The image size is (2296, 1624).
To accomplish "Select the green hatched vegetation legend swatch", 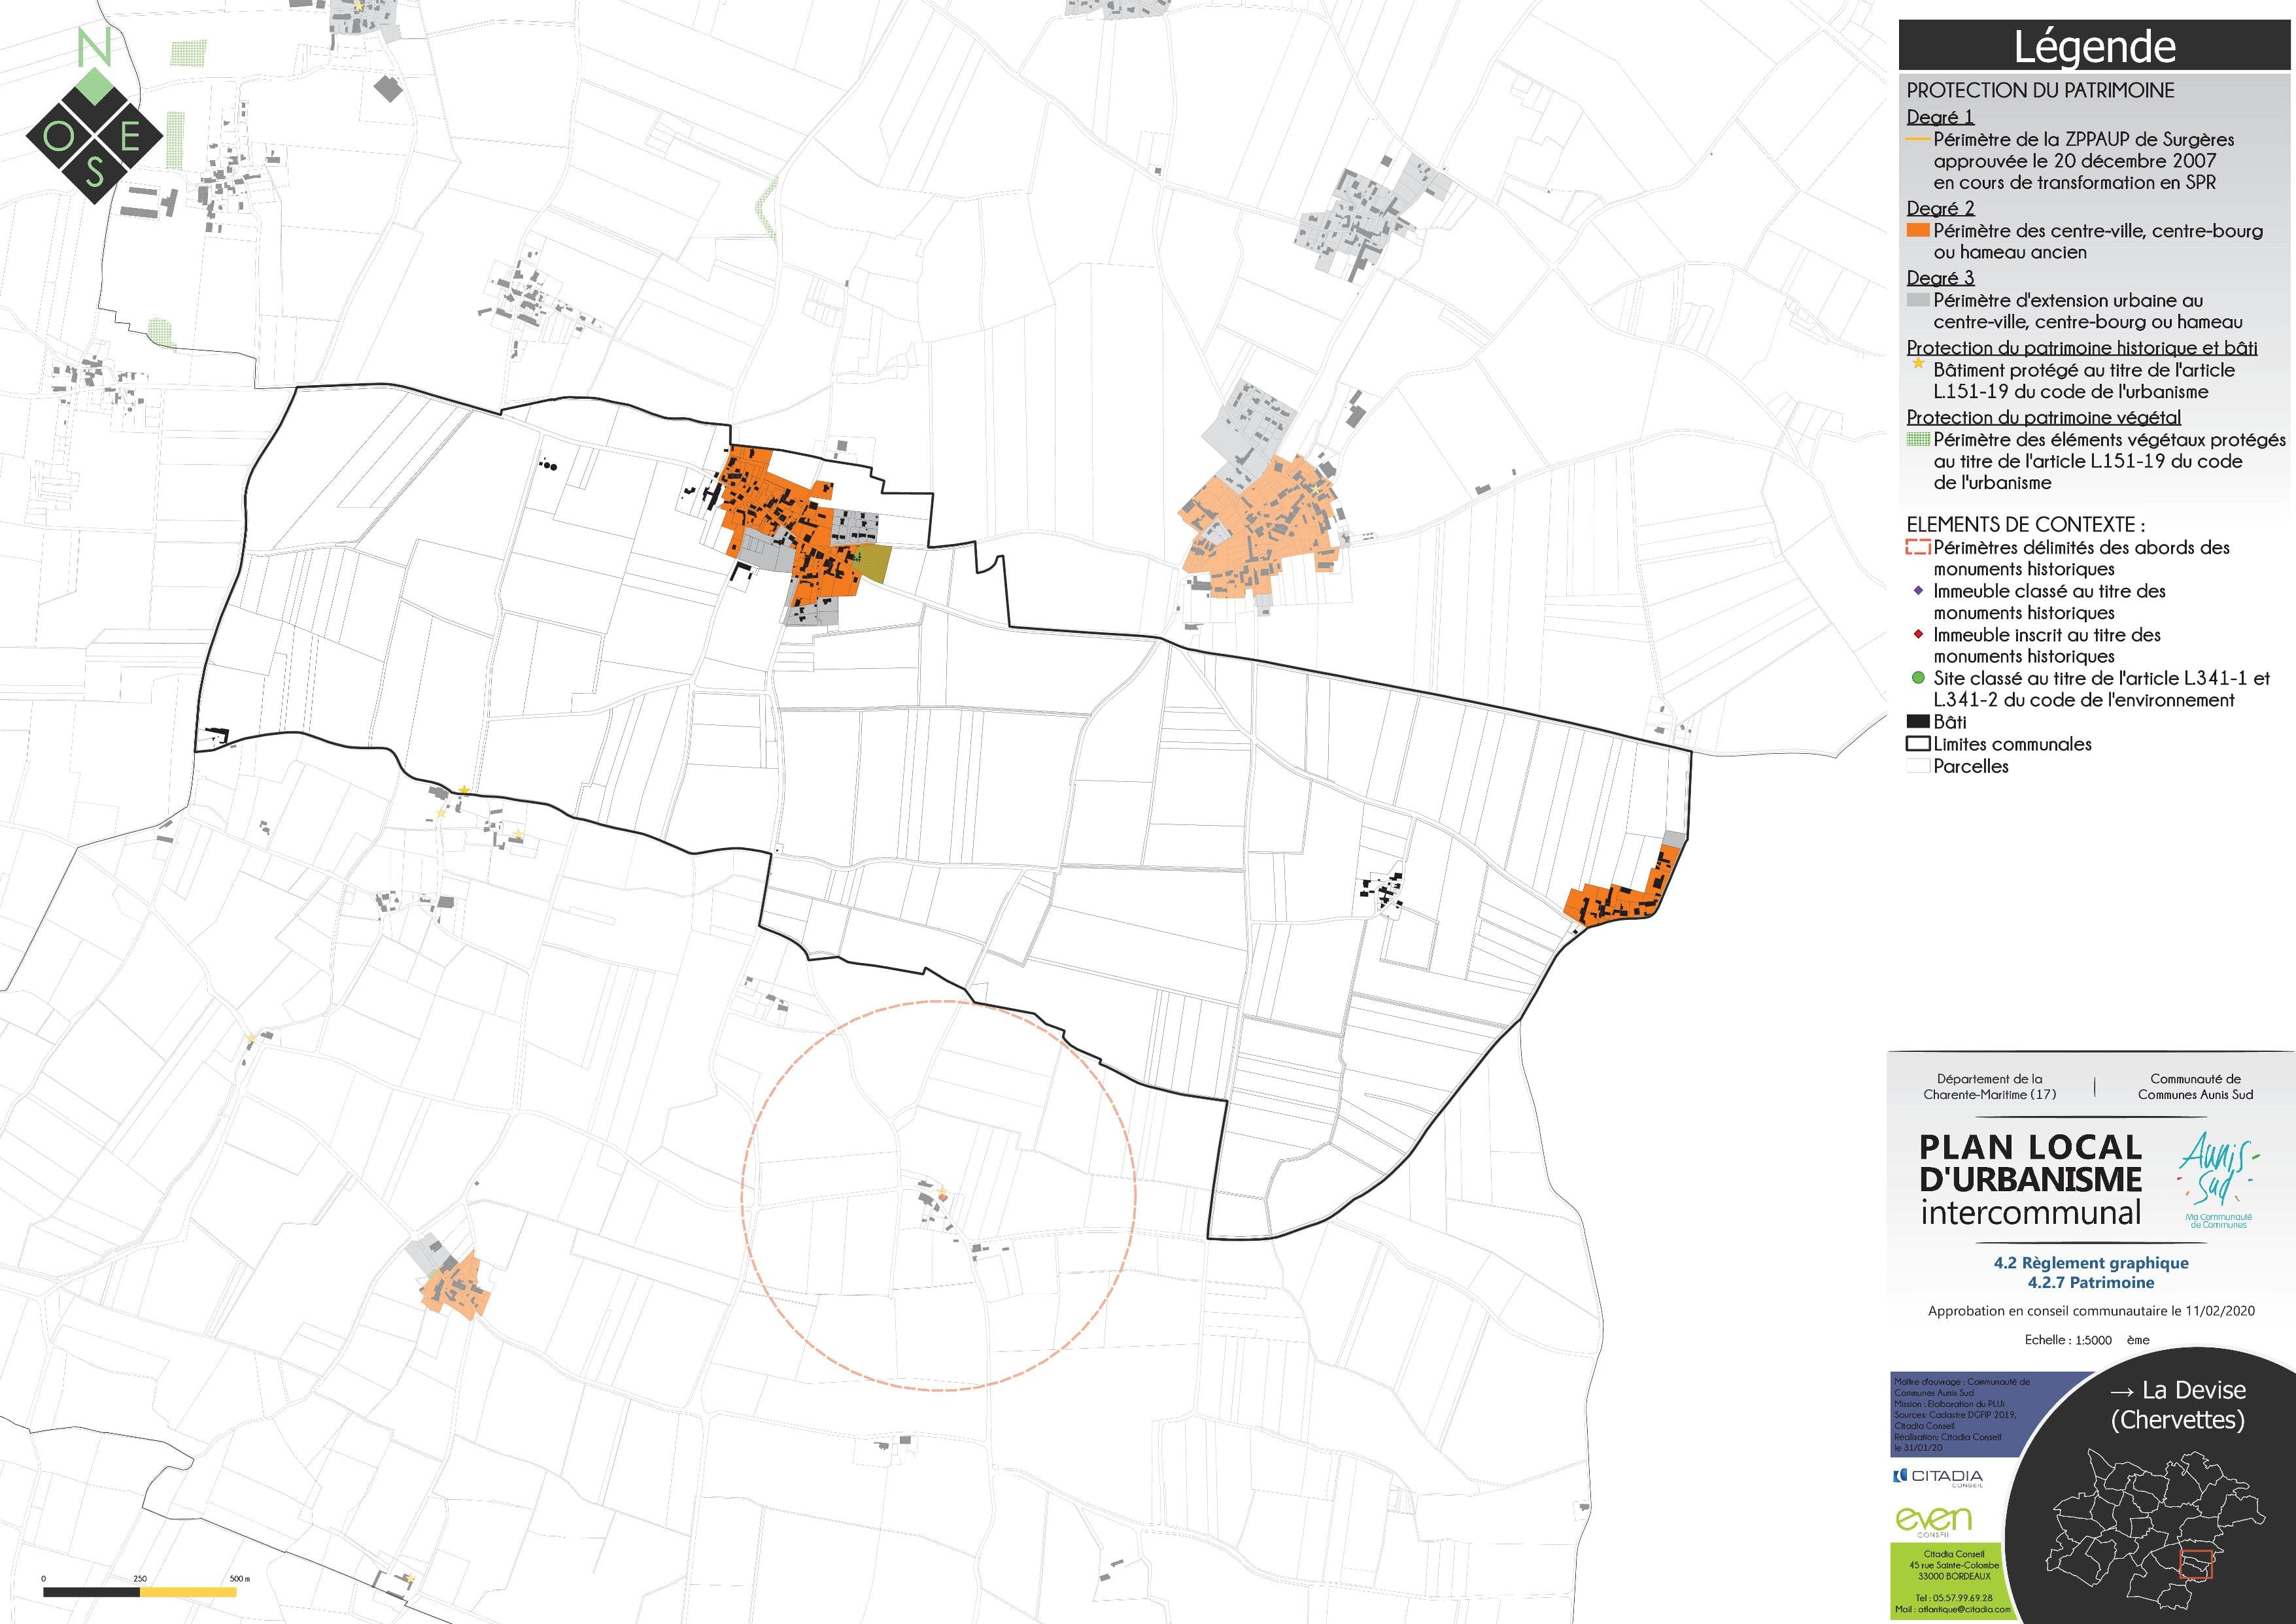I will [x=1918, y=439].
